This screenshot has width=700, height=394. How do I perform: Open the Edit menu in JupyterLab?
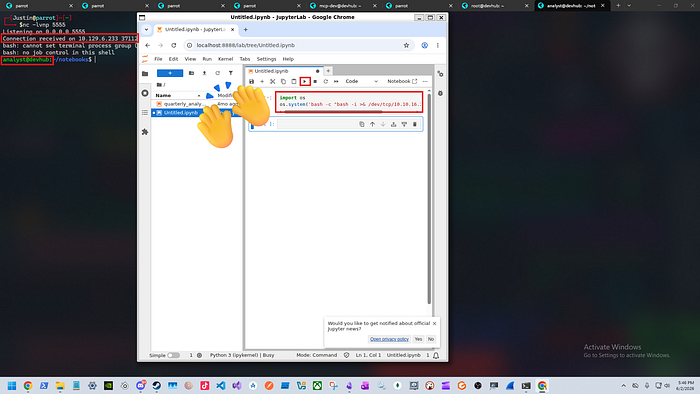[173, 59]
